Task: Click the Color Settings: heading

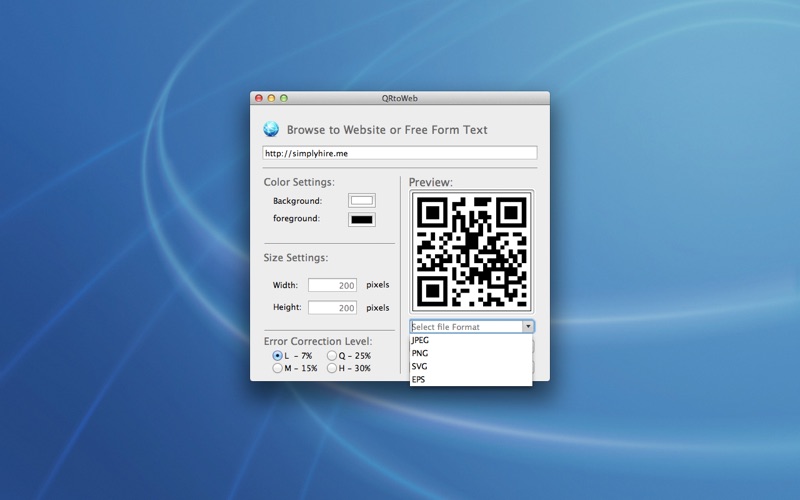Action: [299, 182]
